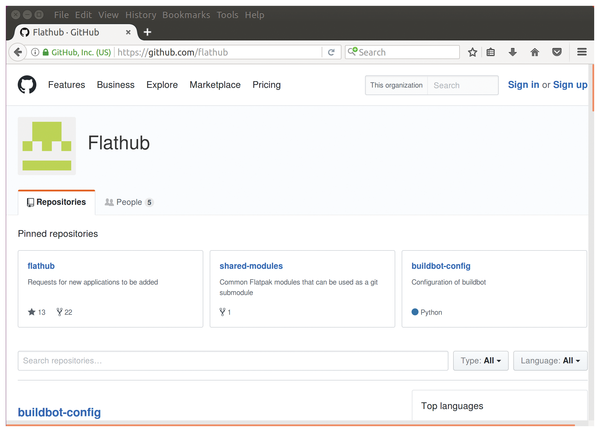The width and height of the screenshot is (600, 432).
Task: Click the Sign in link
Action: [x=523, y=85]
